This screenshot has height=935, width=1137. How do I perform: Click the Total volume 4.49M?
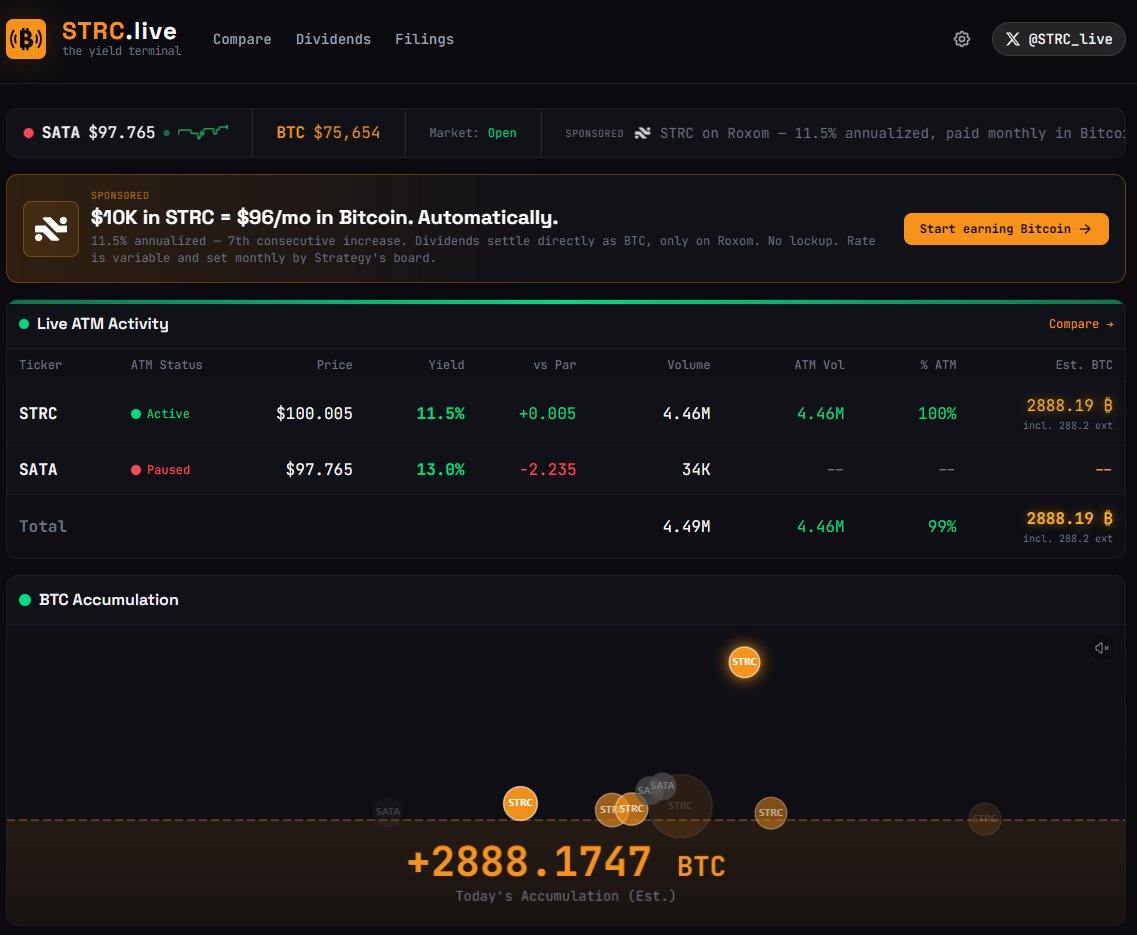click(x=686, y=527)
